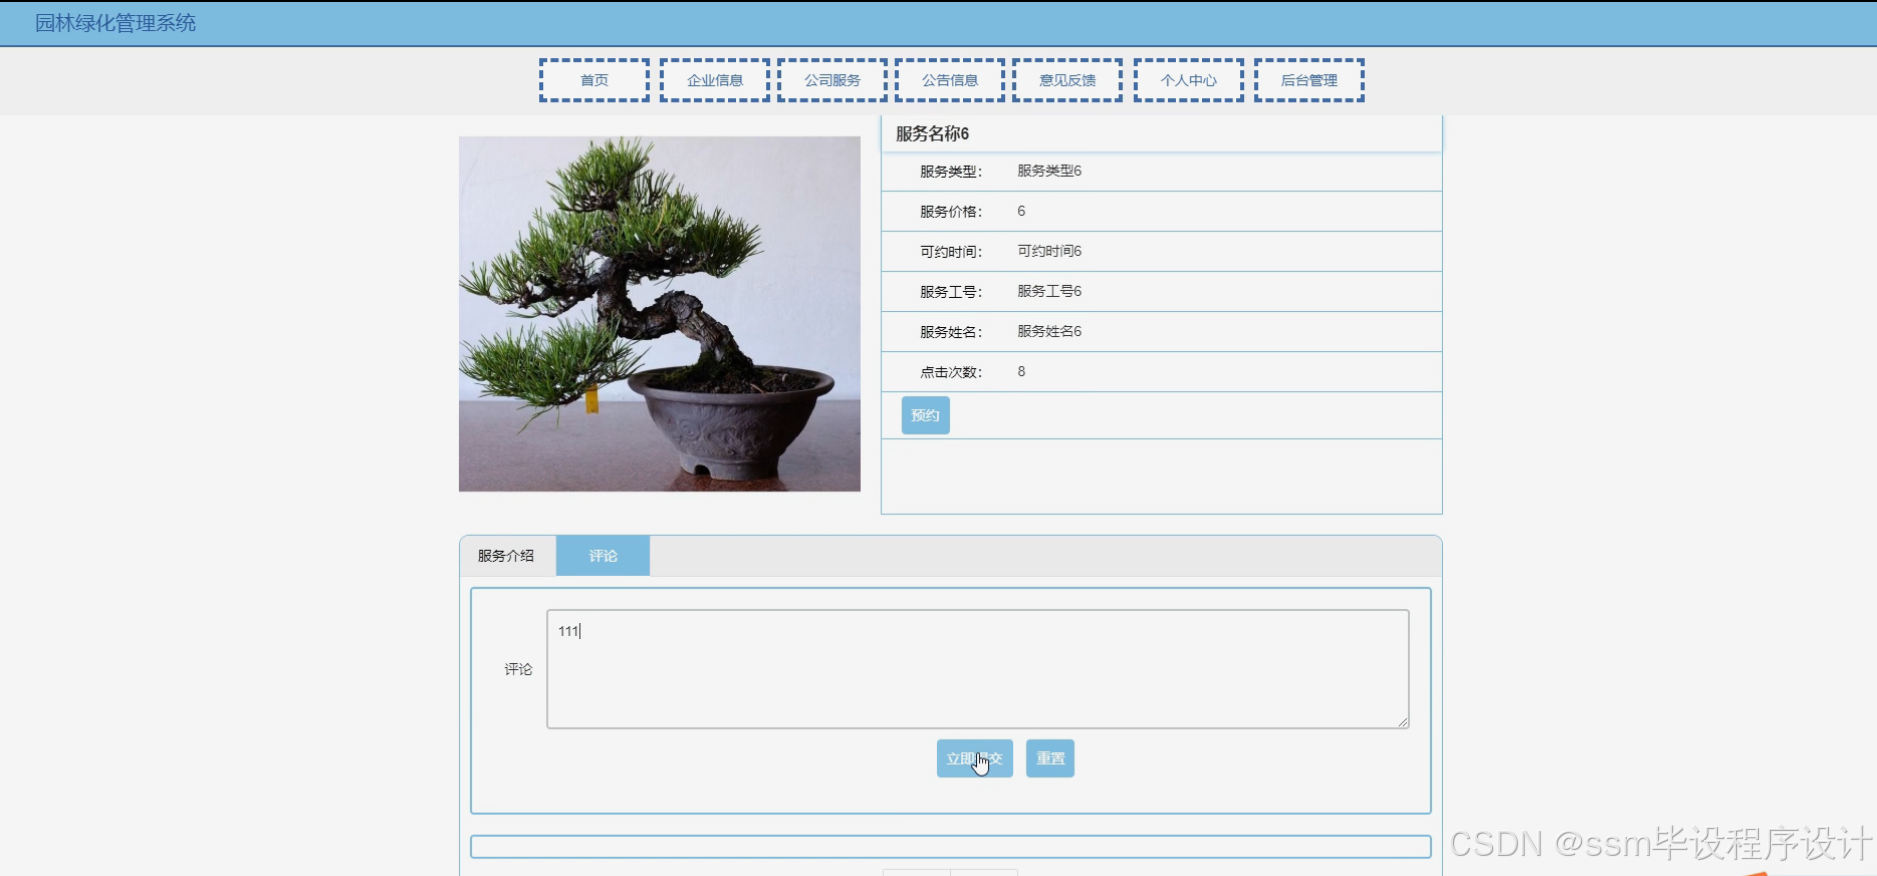Select the 评论 tab

pyautogui.click(x=603, y=556)
